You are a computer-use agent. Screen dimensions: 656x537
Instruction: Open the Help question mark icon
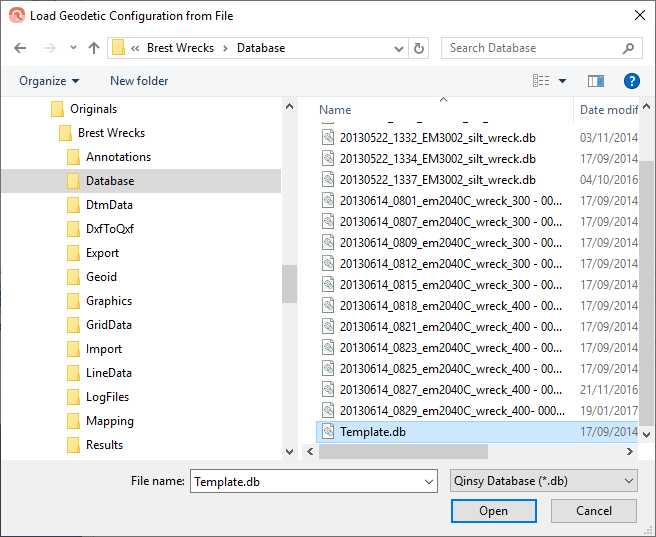631,81
